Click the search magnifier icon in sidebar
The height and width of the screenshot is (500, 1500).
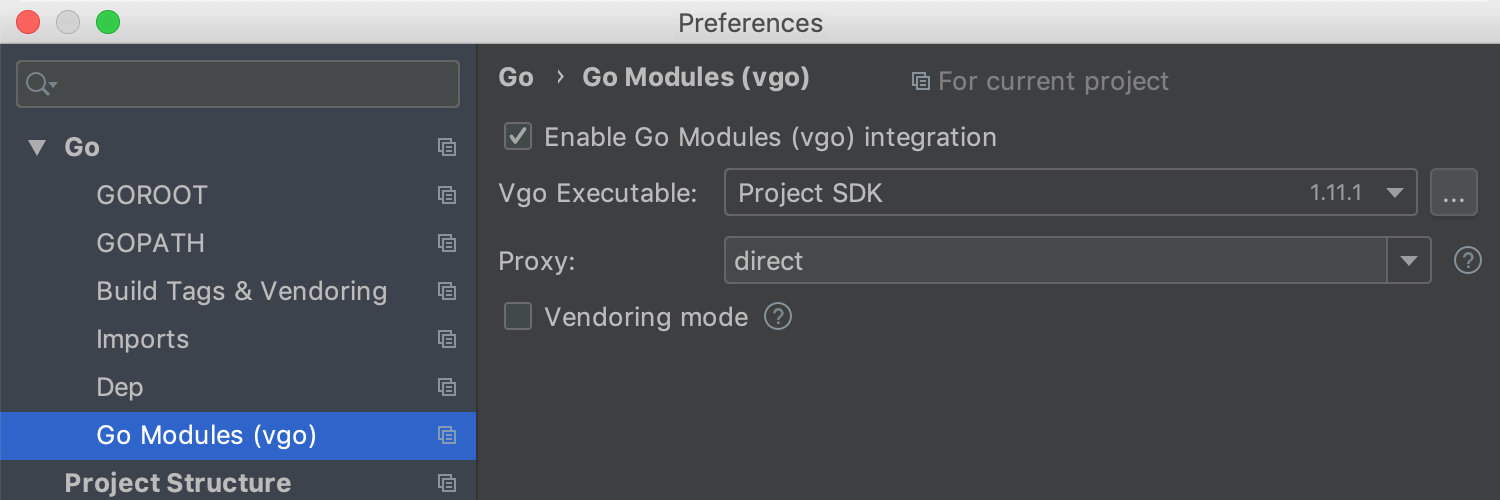[40, 84]
